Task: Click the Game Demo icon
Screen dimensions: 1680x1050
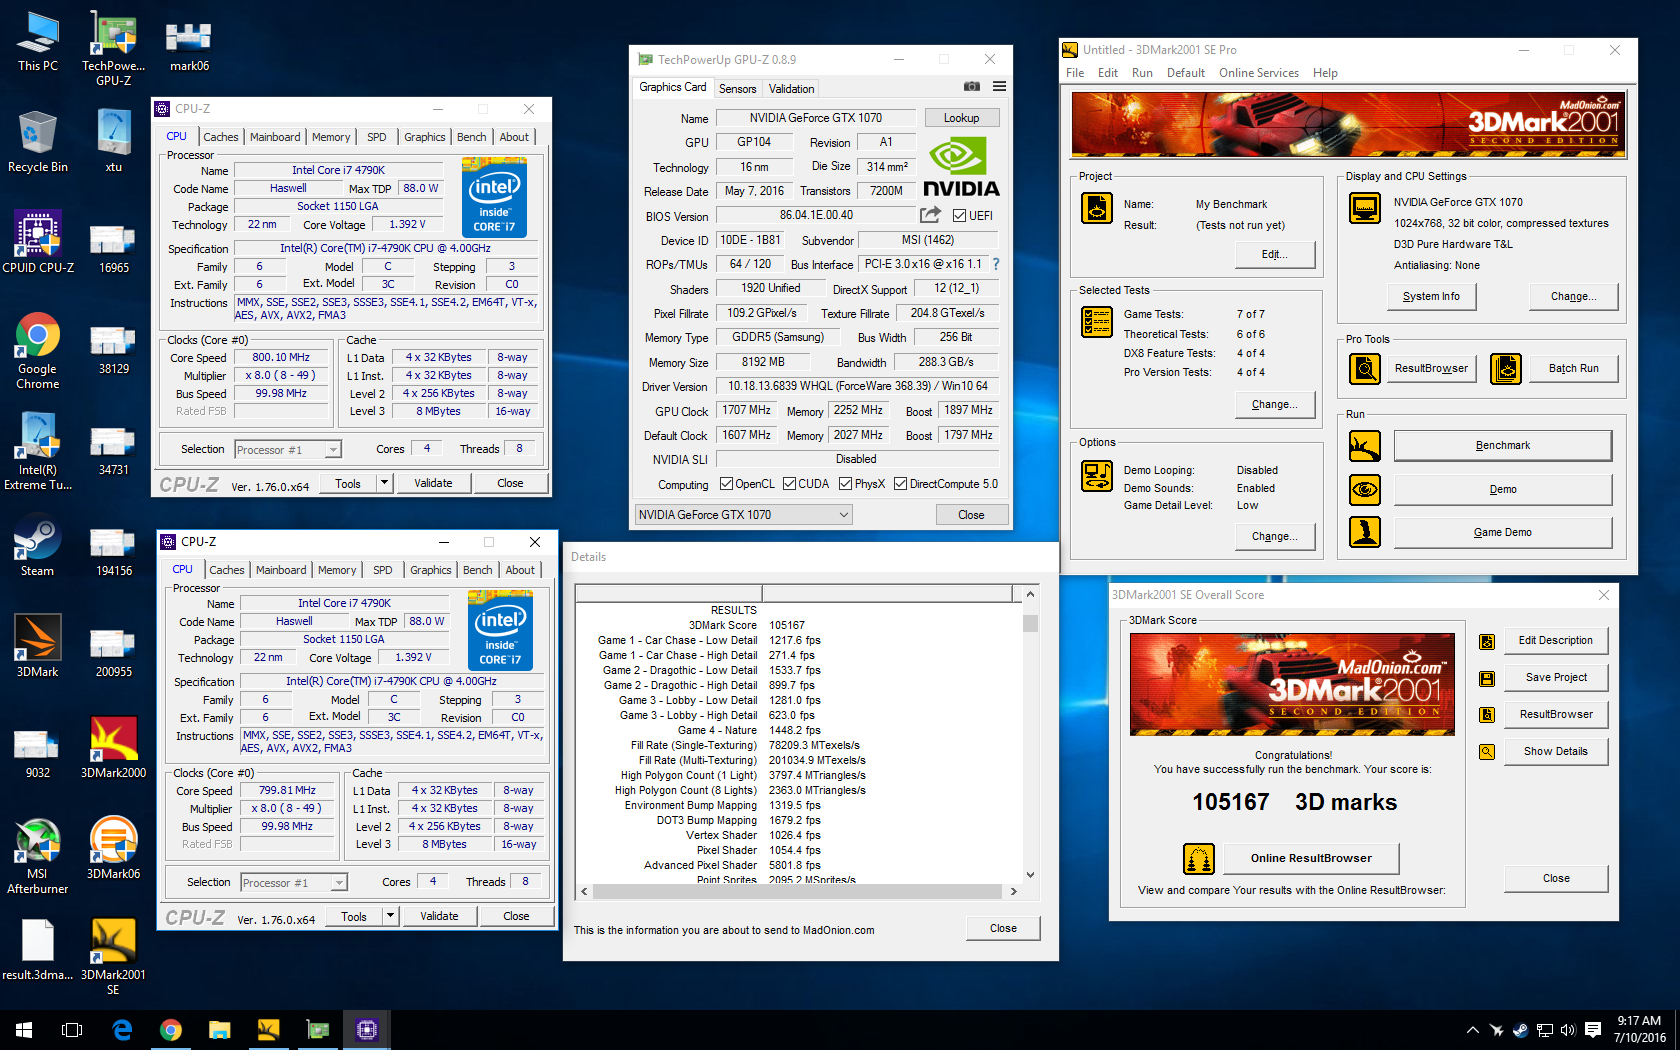Action: pos(1365,532)
